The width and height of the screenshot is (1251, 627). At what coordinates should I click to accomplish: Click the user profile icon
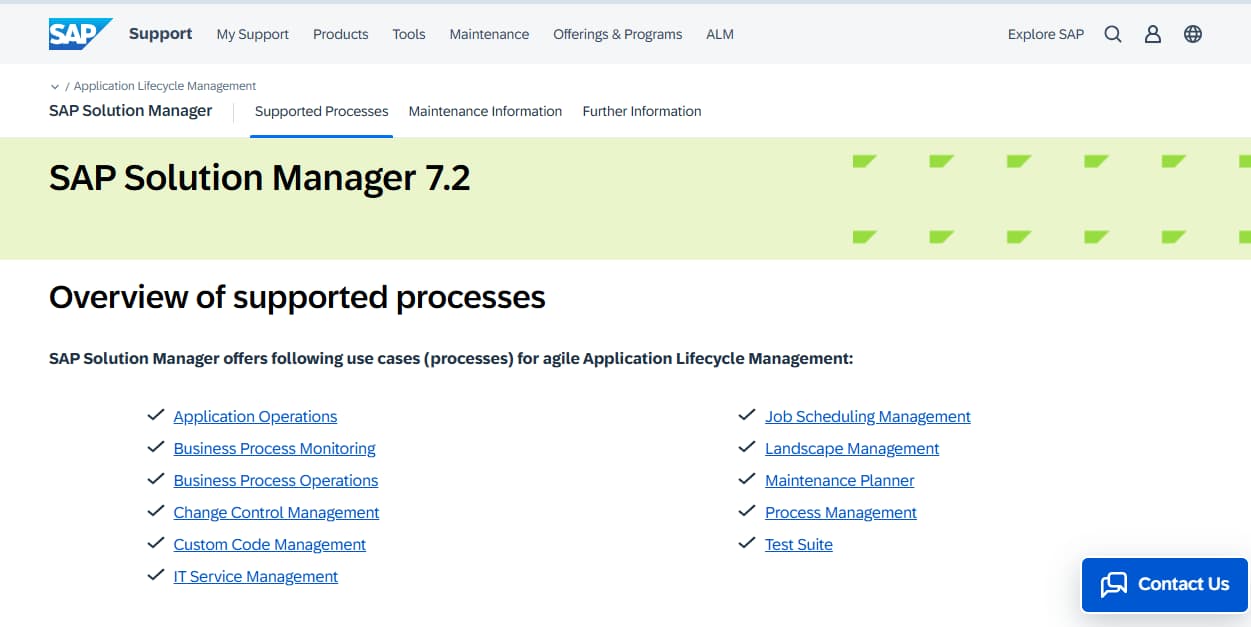1153,34
